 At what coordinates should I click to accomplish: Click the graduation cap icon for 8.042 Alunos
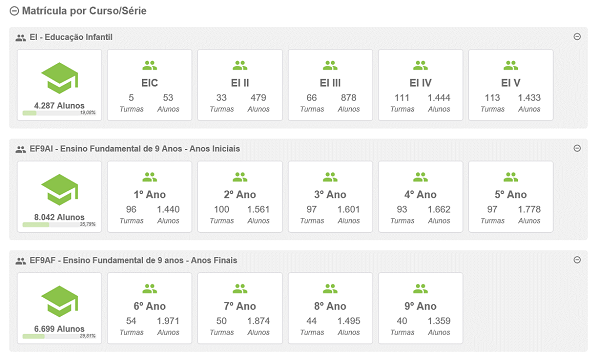click(x=60, y=189)
